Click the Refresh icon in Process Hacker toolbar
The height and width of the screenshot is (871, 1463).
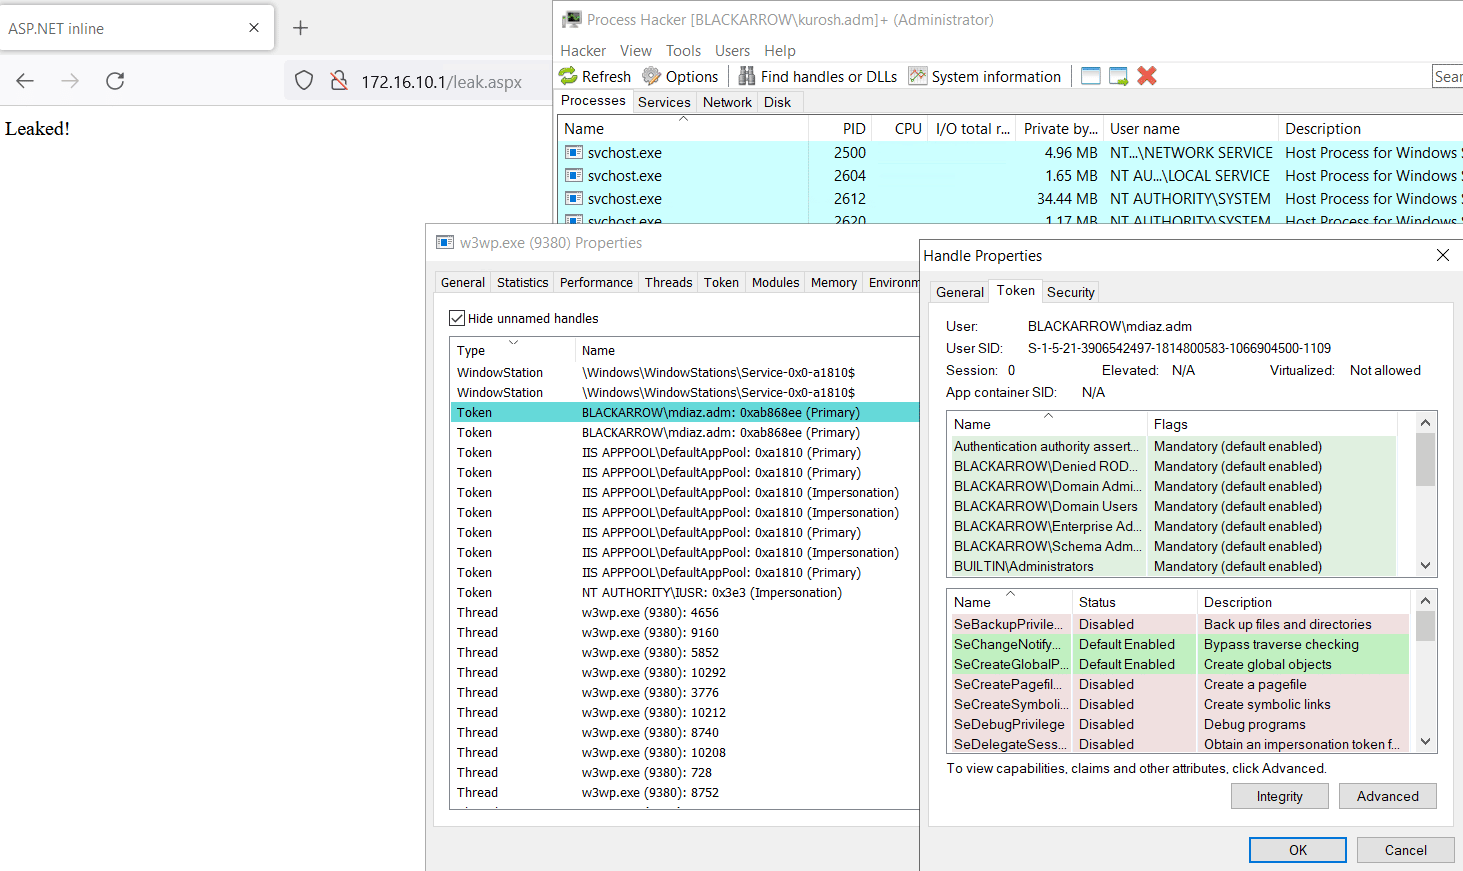pos(568,76)
